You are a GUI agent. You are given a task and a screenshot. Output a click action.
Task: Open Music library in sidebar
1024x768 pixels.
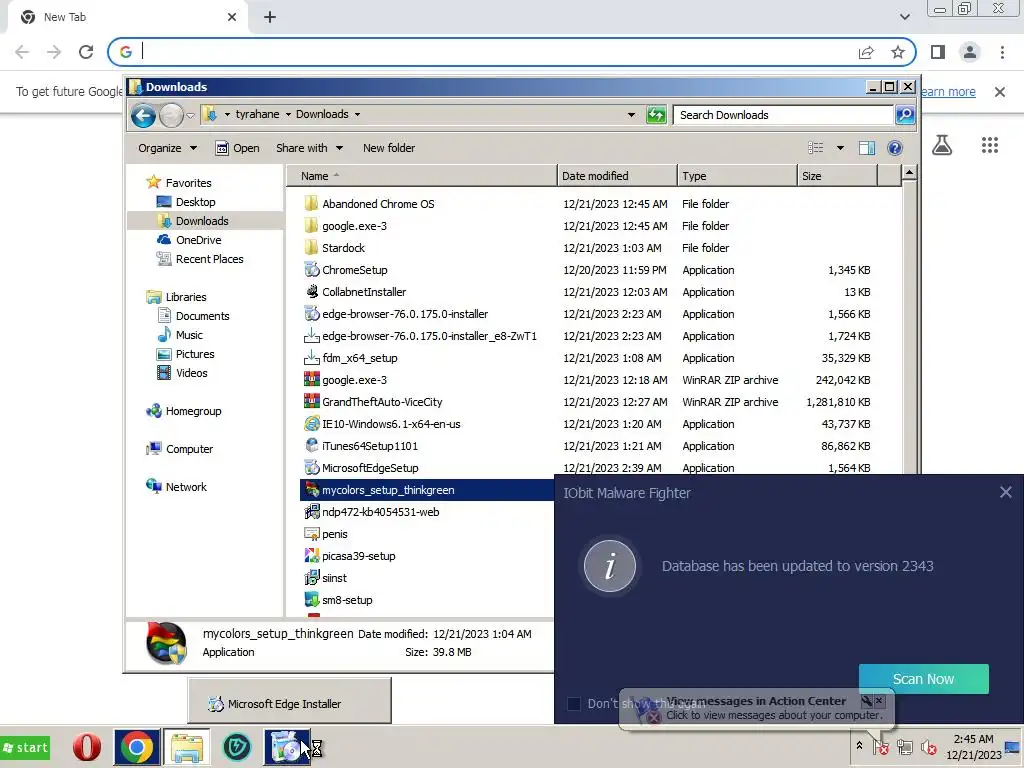pyautogui.click(x=180, y=335)
